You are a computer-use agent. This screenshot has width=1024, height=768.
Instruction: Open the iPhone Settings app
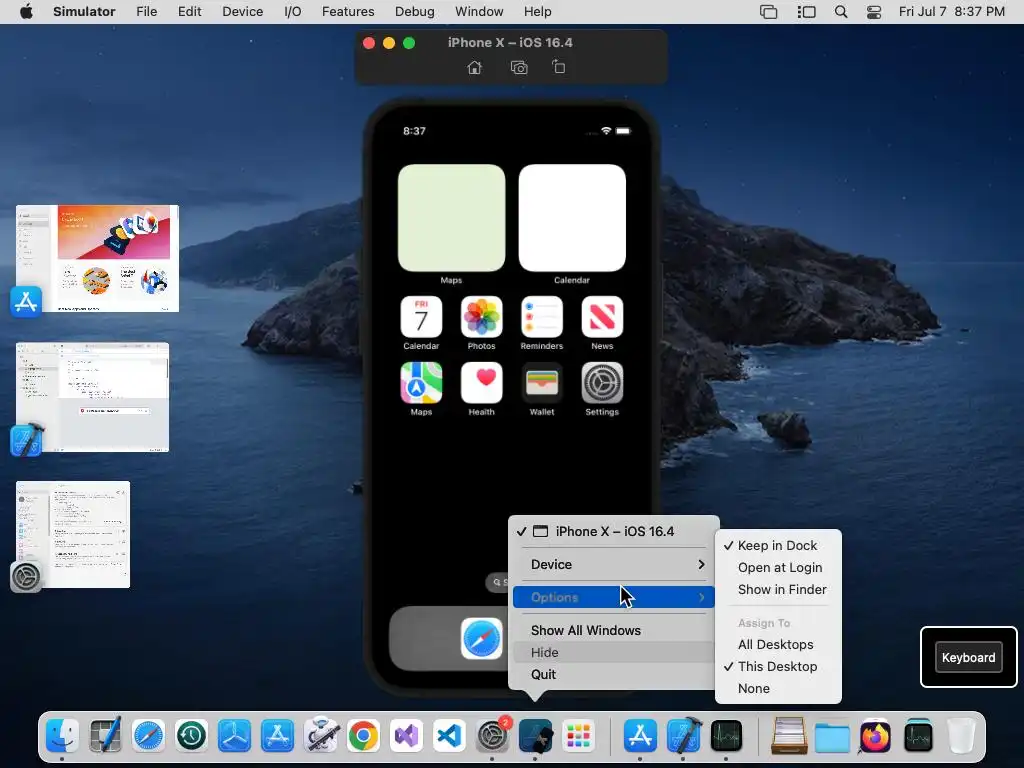click(x=602, y=383)
